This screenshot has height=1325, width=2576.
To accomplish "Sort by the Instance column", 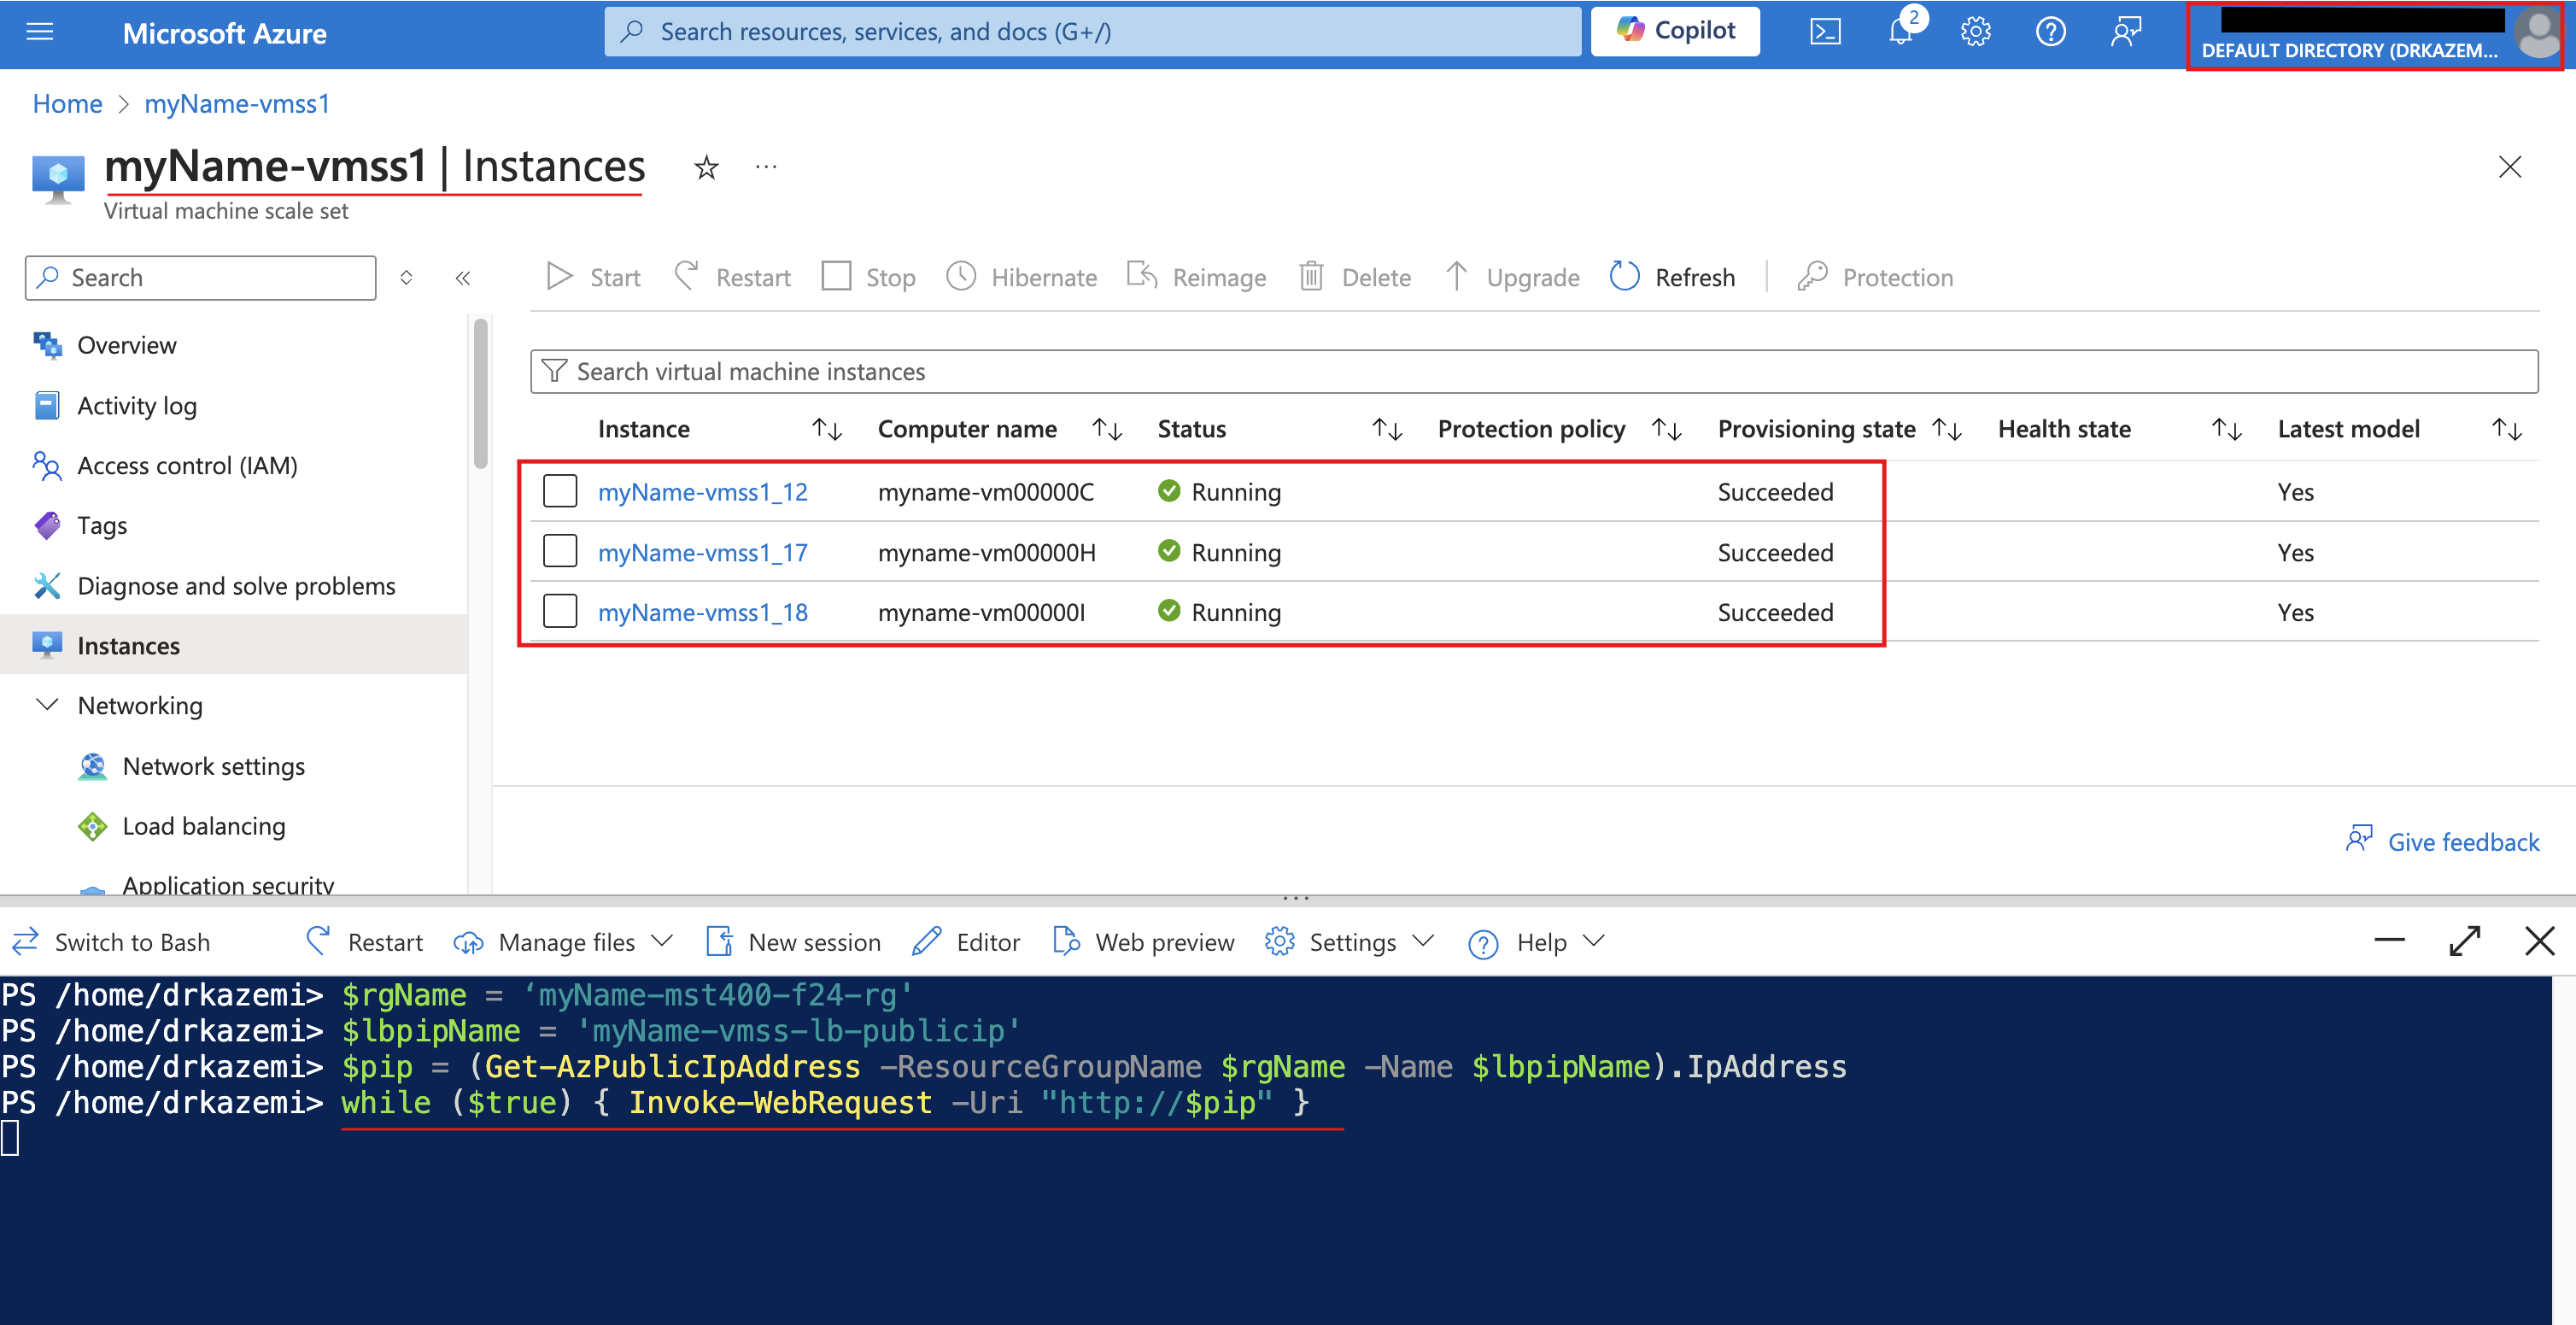I will [x=827, y=429].
